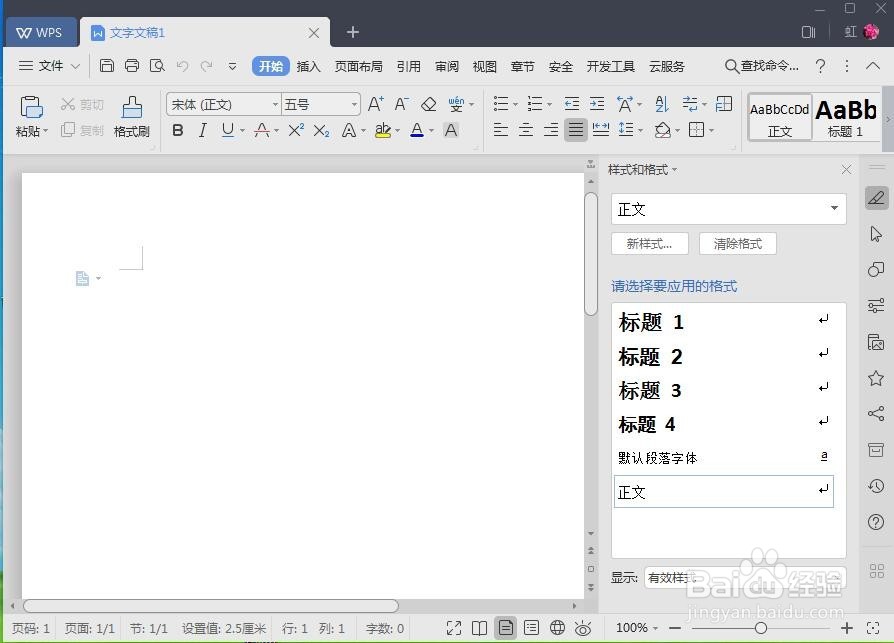The height and width of the screenshot is (643, 894).
Task: Apply superscript X² formatting
Action: (296, 131)
